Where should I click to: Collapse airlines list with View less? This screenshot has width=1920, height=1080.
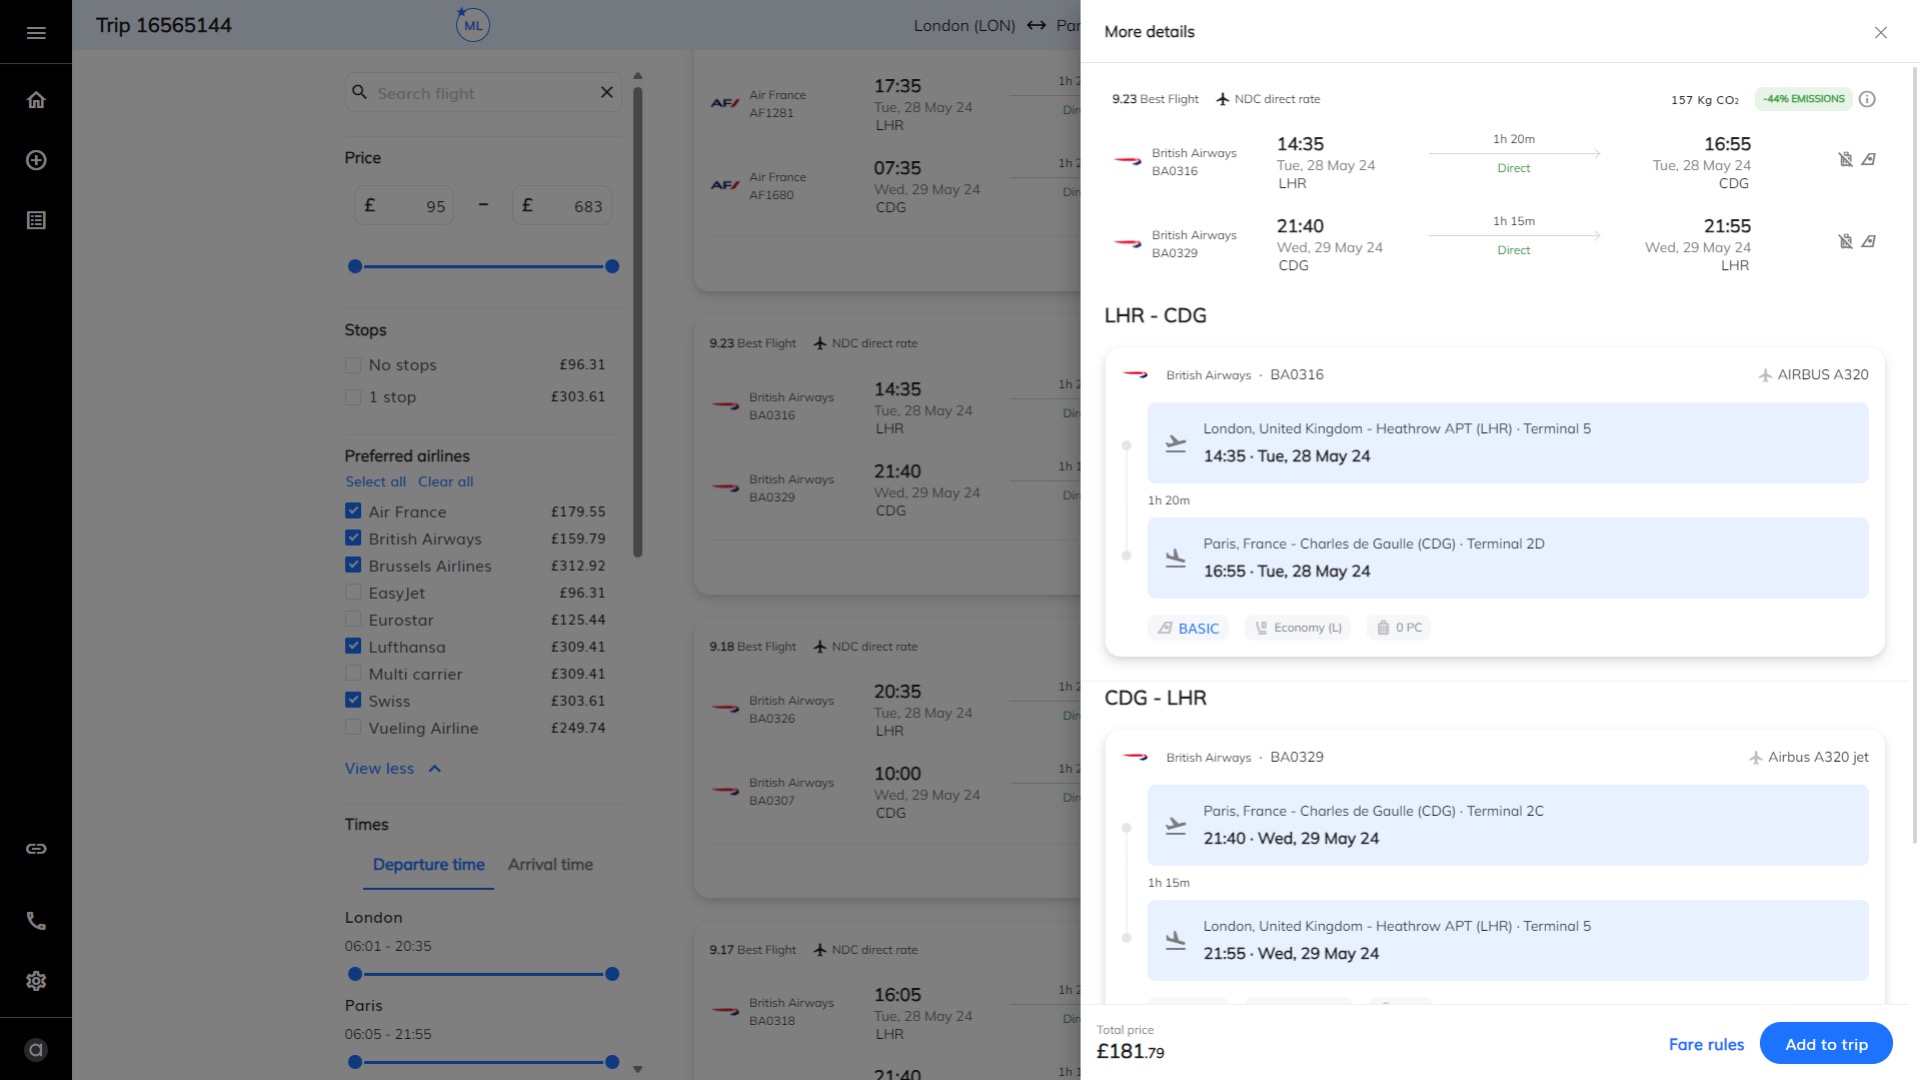tap(393, 768)
